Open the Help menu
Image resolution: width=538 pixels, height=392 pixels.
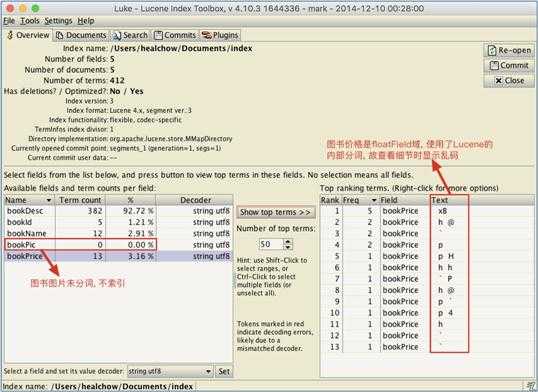(85, 21)
